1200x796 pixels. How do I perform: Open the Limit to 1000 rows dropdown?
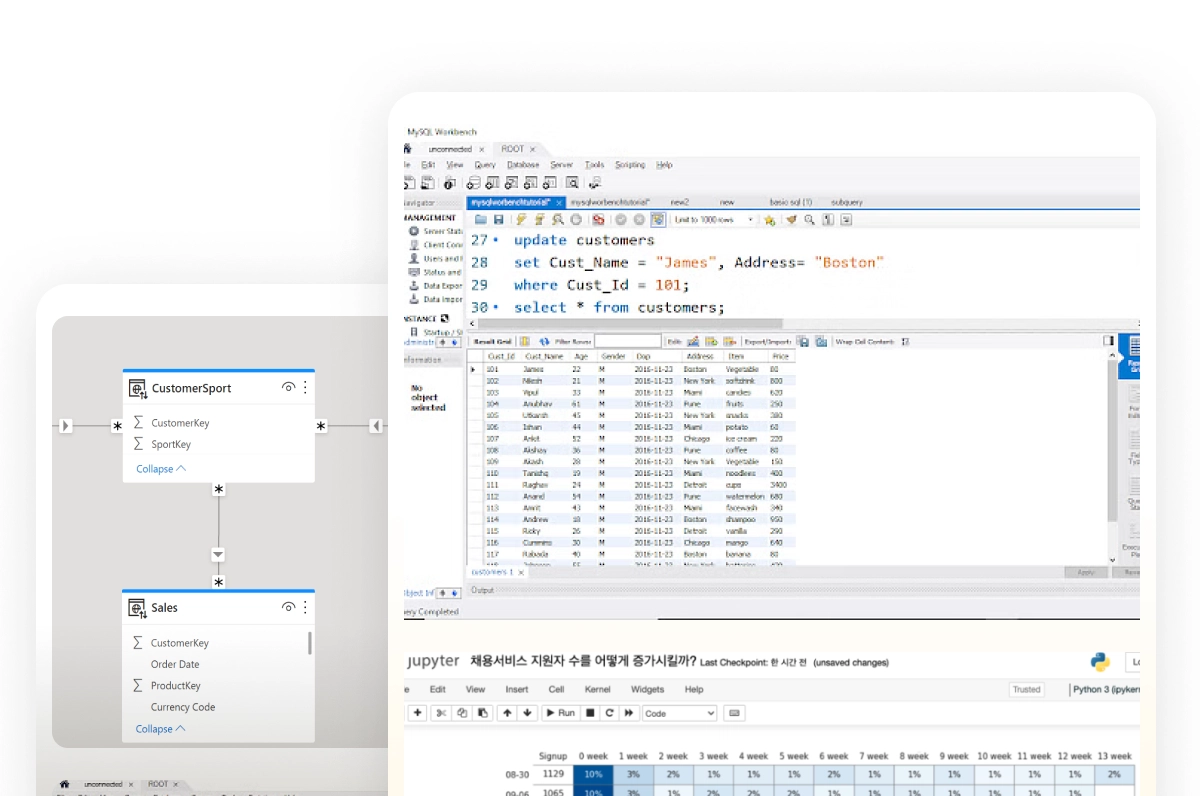coord(714,220)
